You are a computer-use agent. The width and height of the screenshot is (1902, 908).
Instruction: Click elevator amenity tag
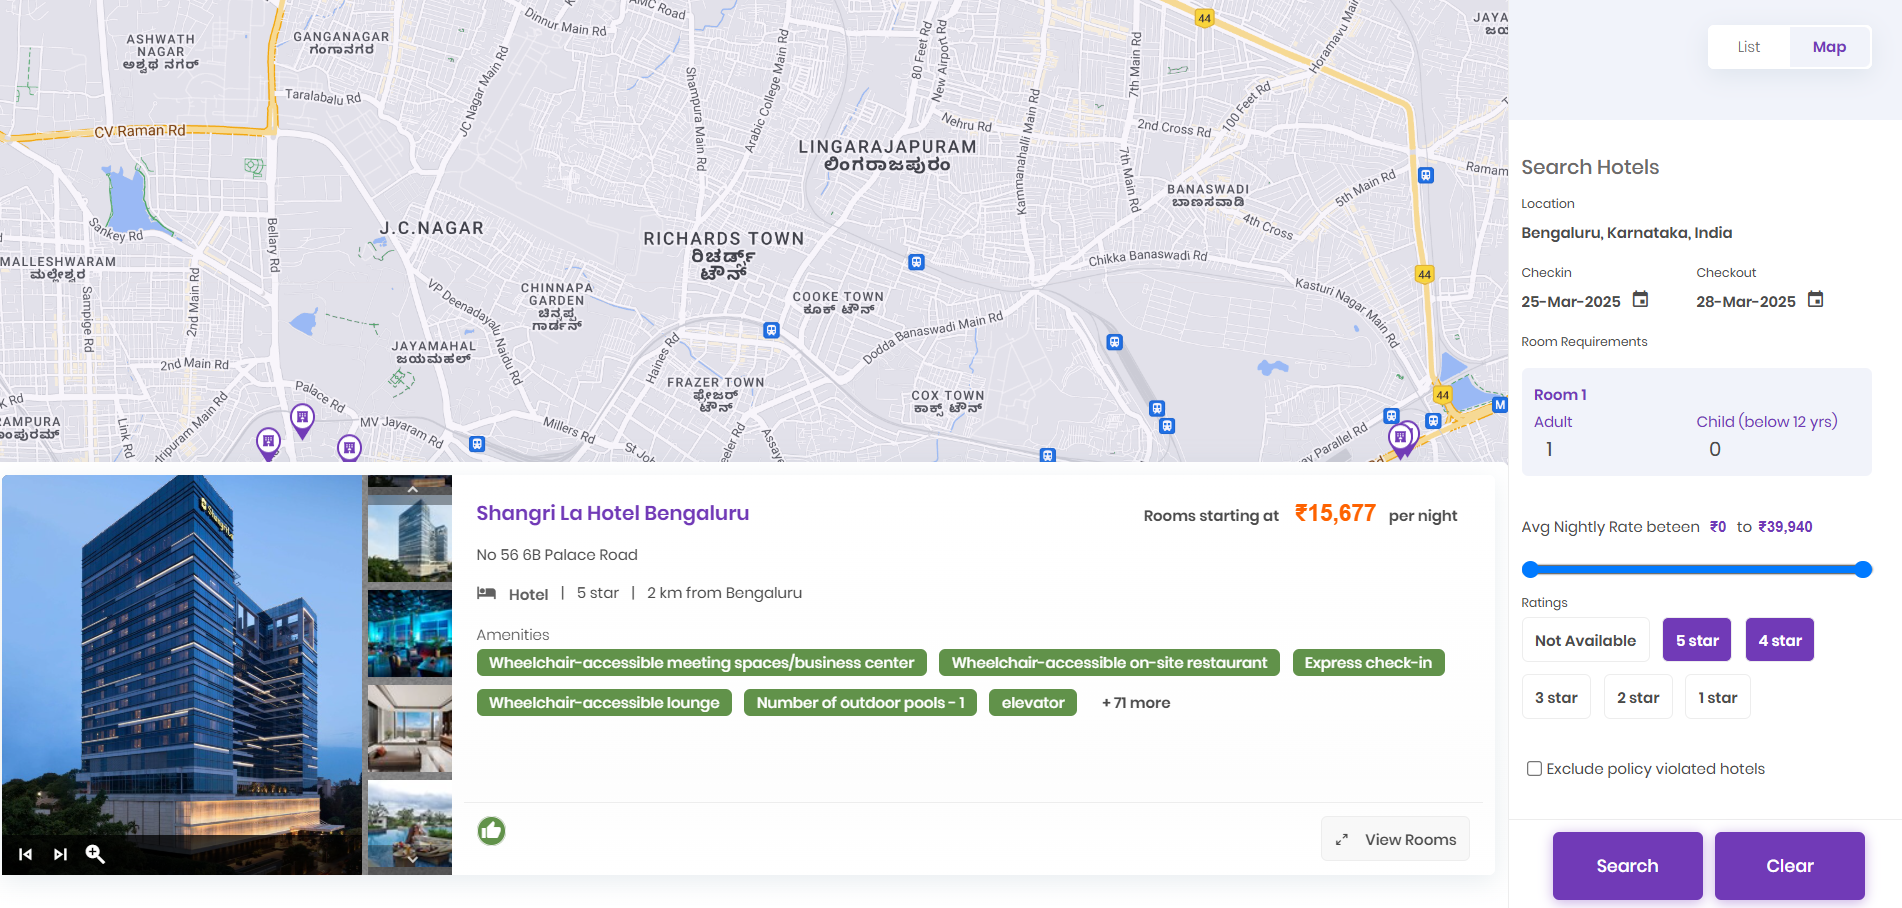pos(1033,703)
